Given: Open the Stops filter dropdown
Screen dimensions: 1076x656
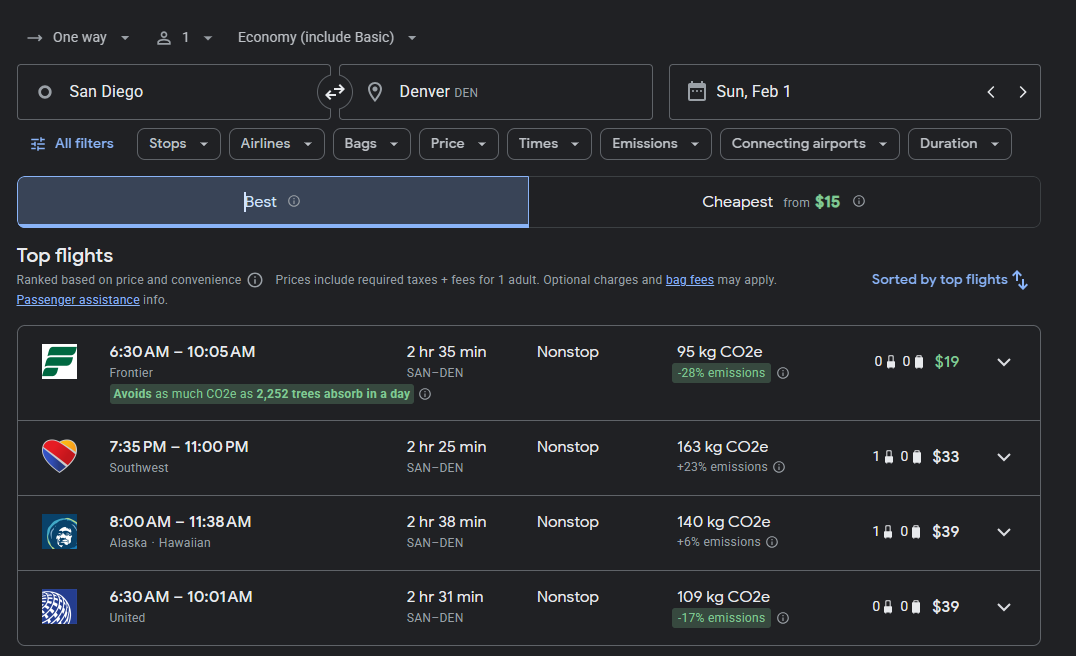Looking at the screenshot, I should click(179, 144).
